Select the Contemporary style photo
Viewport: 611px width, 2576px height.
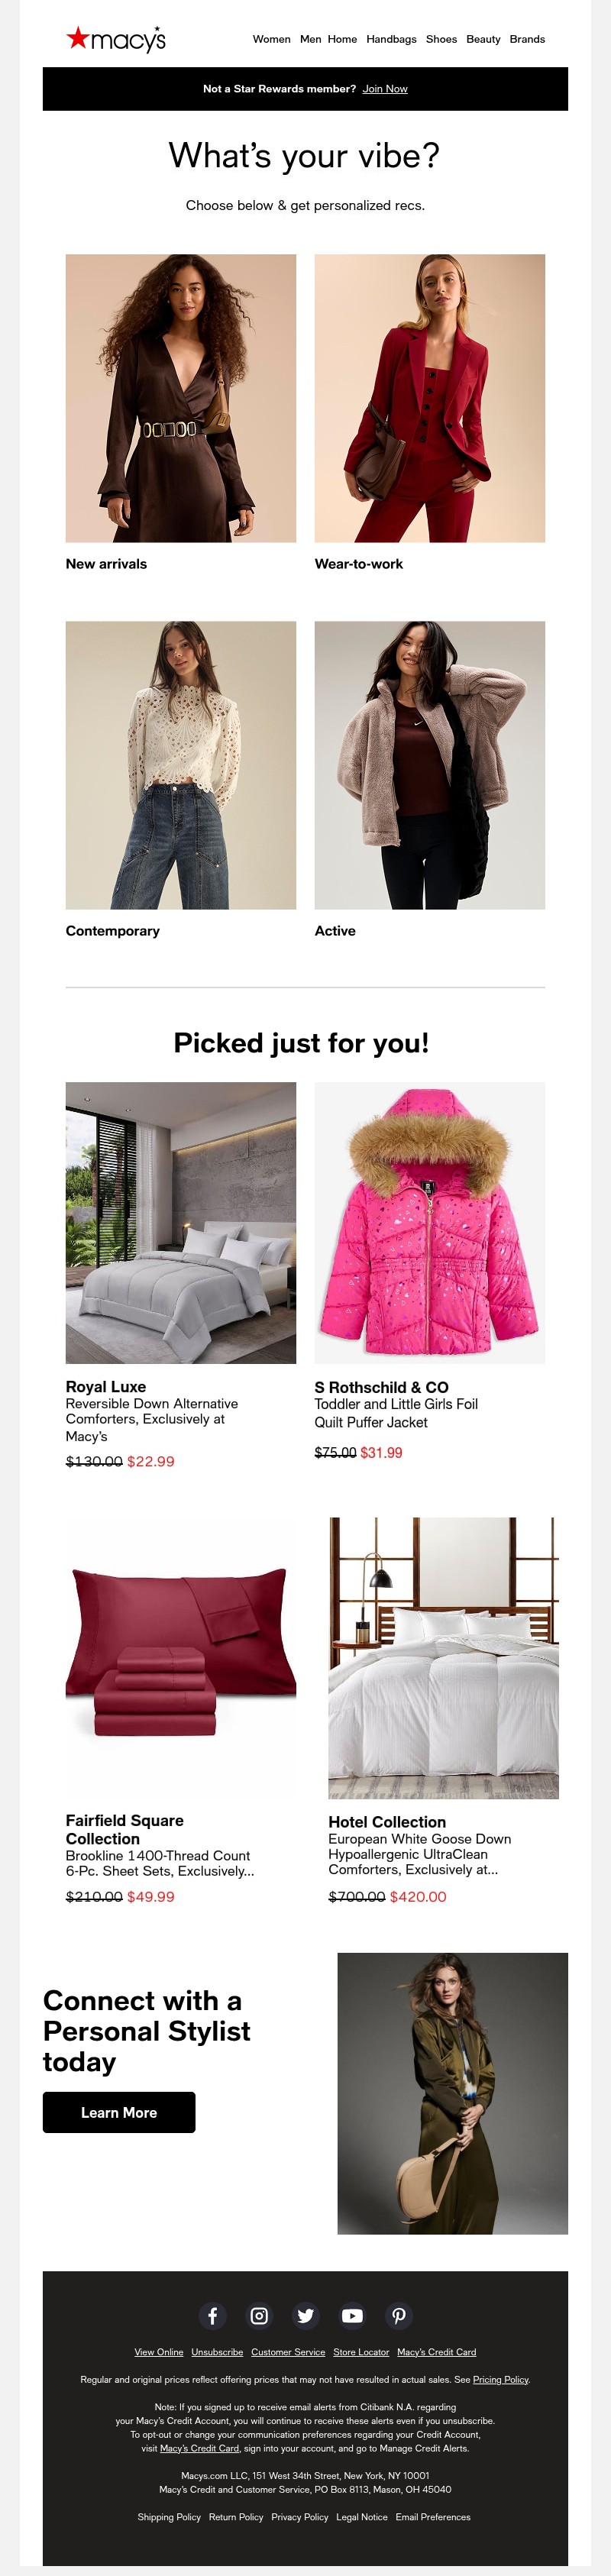[x=181, y=765]
